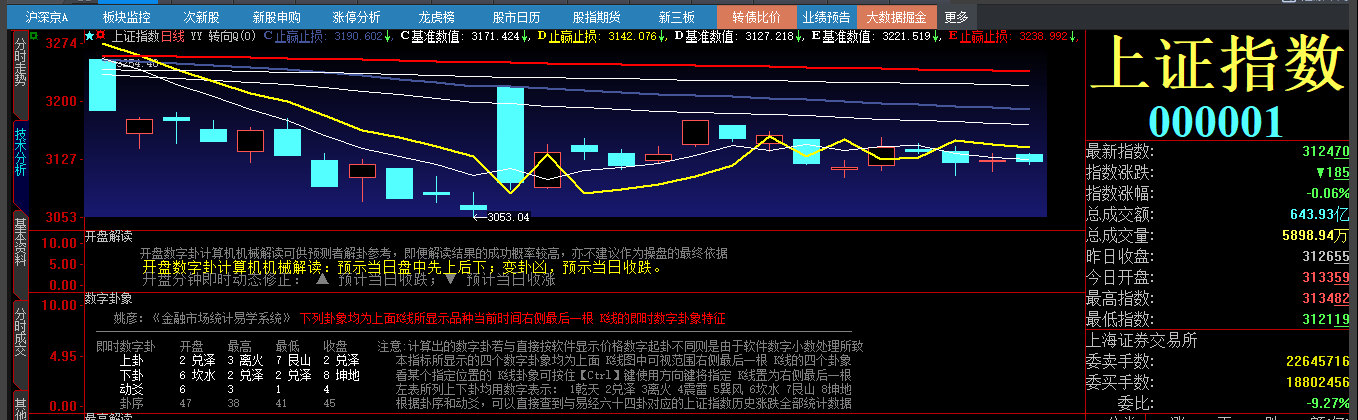Screen dimensions: 1358x420
Task: Click the 上卦 row label
Action: coord(130,359)
